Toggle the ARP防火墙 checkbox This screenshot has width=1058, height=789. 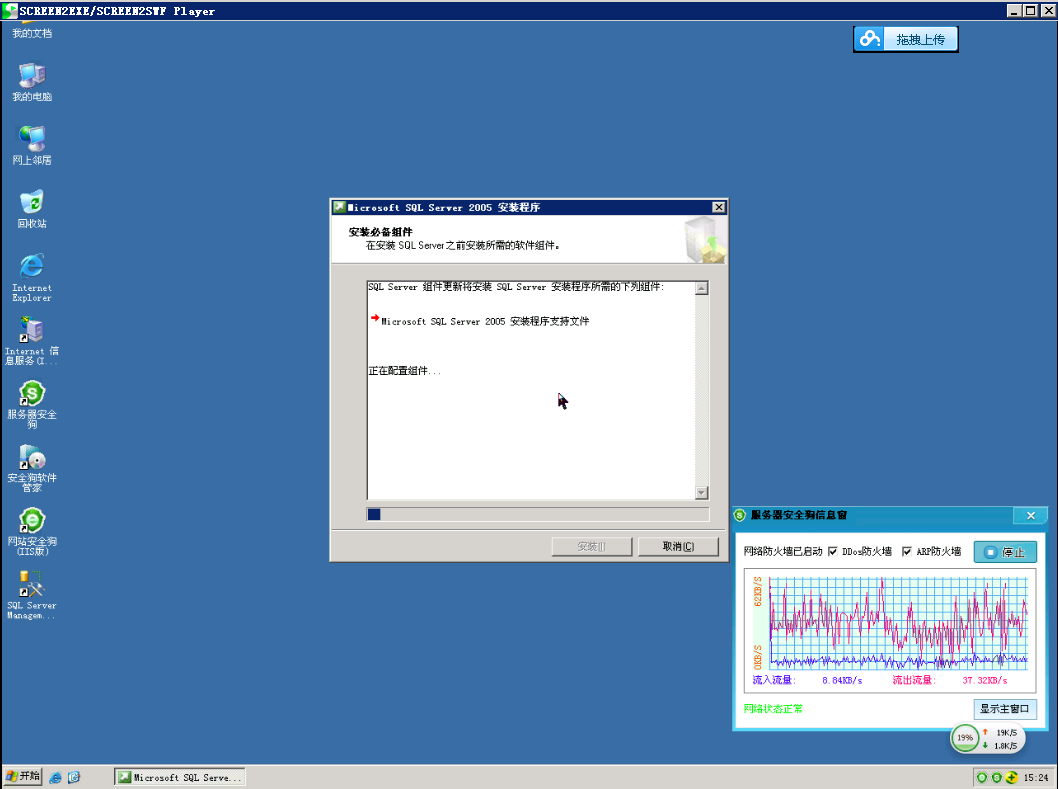tap(907, 551)
